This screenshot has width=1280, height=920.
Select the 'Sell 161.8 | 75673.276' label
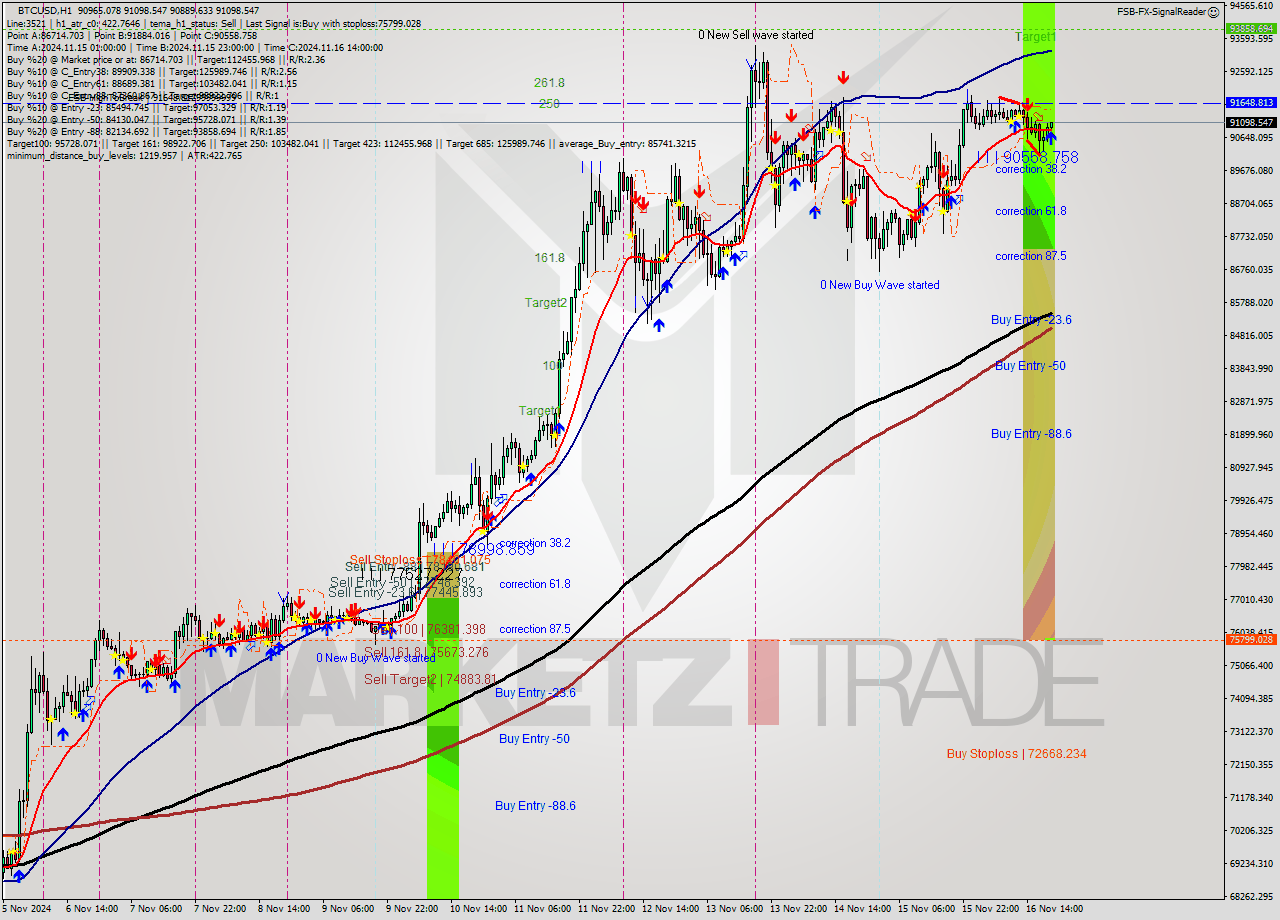click(426, 652)
